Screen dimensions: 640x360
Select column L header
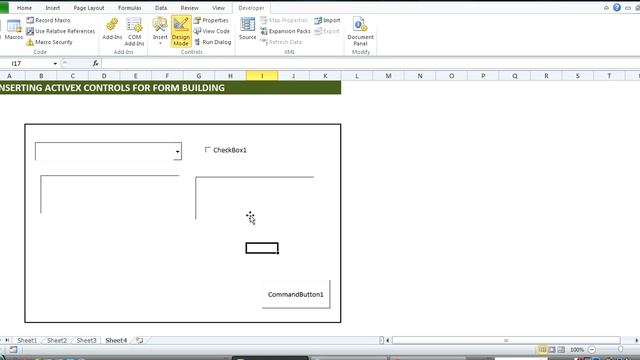[x=357, y=76]
